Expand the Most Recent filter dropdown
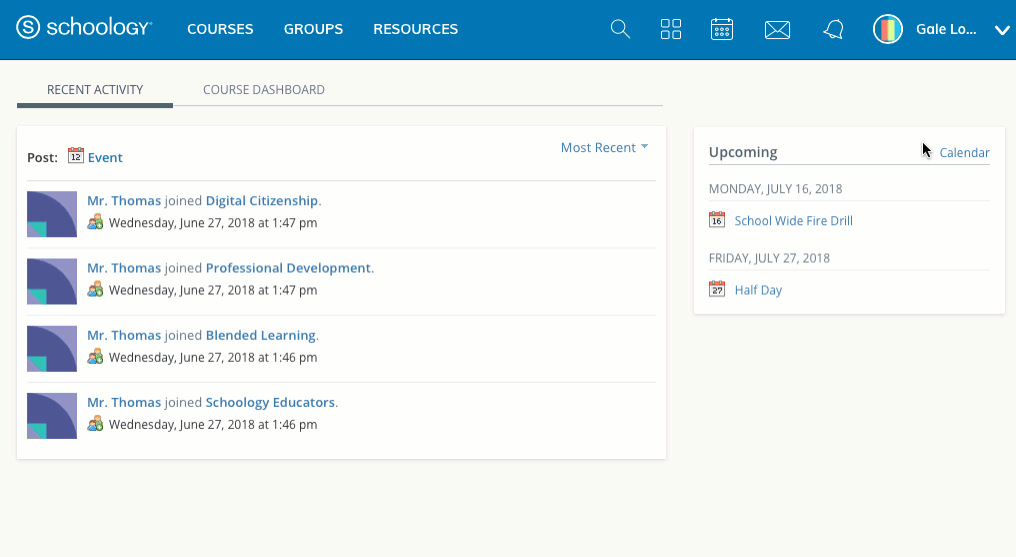The width and height of the screenshot is (1016, 557). pos(604,148)
